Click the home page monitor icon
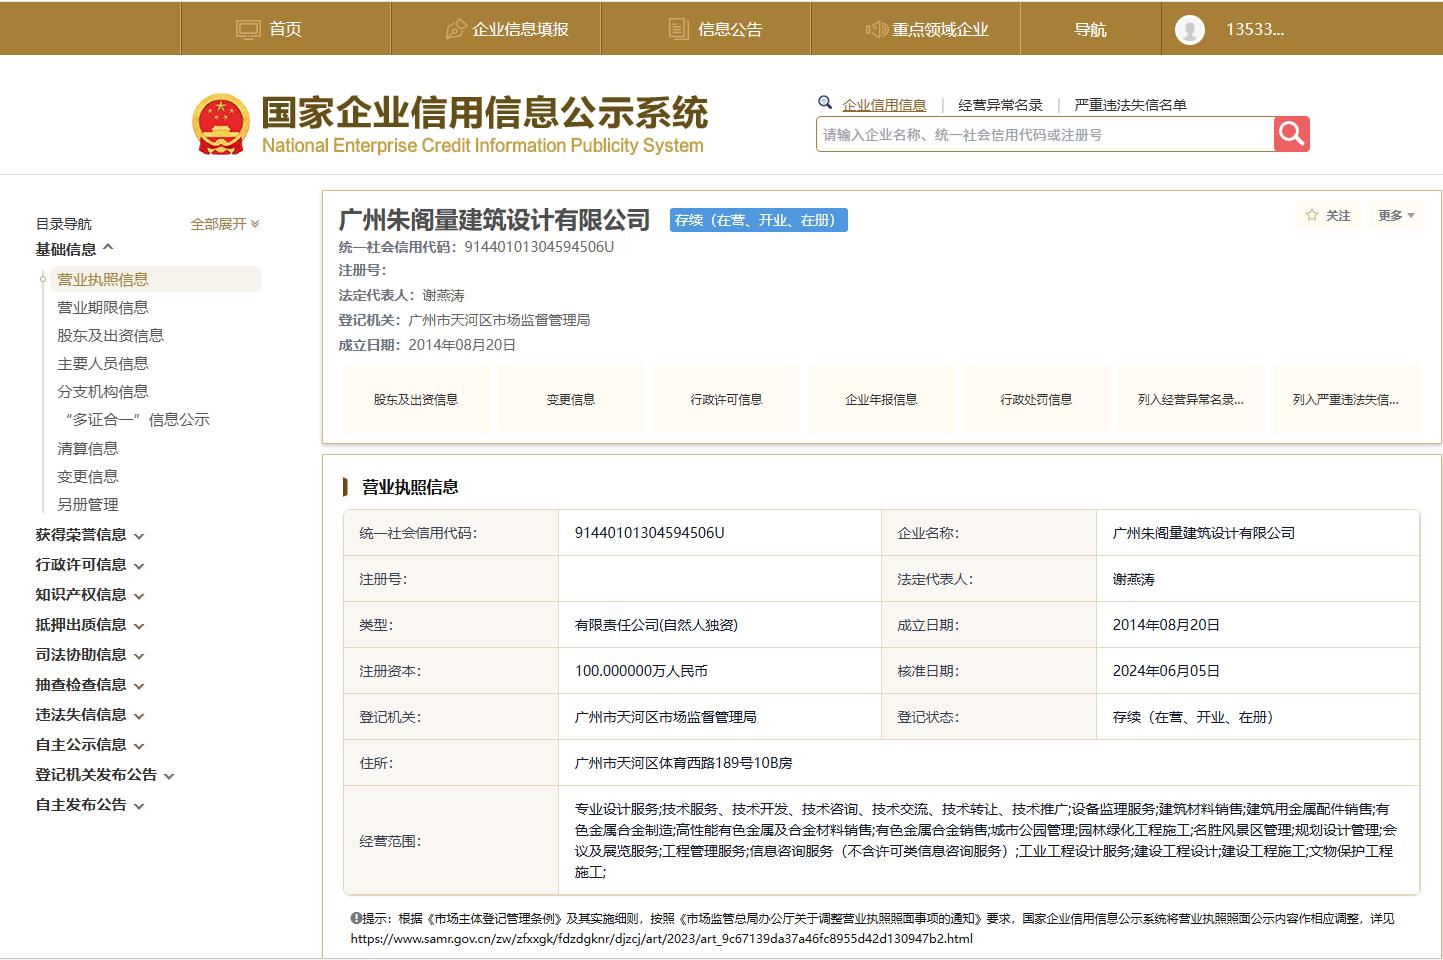This screenshot has height=960, width=1443. click(x=248, y=29)
